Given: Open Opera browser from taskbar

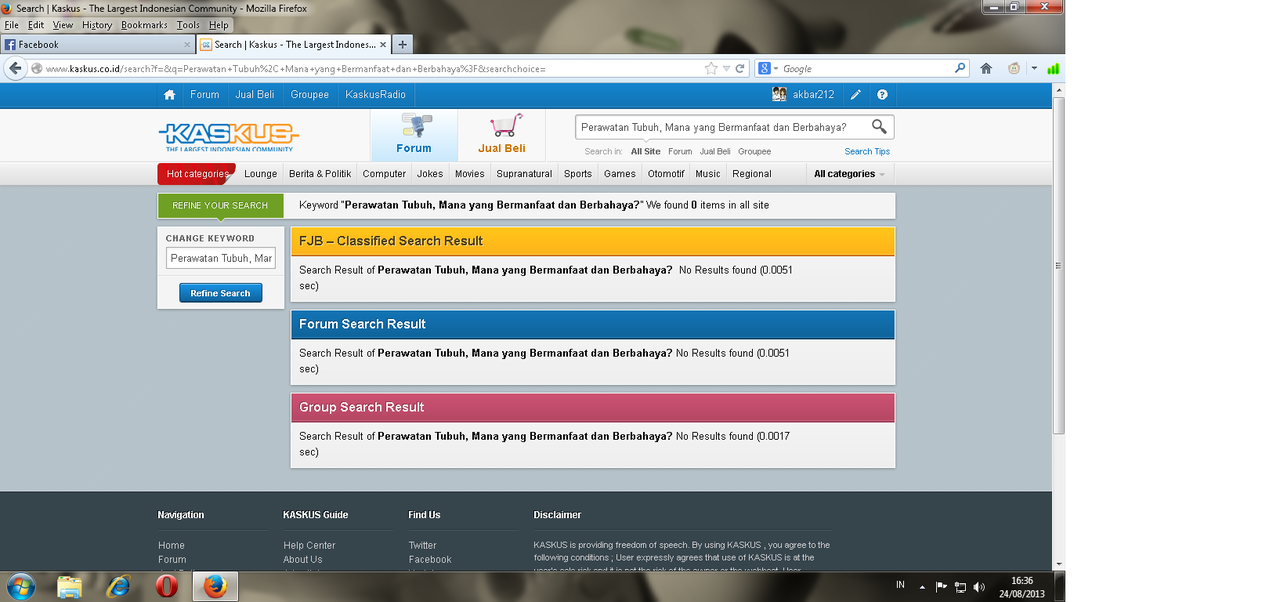Looking at the screenshot, I should 167,586.
